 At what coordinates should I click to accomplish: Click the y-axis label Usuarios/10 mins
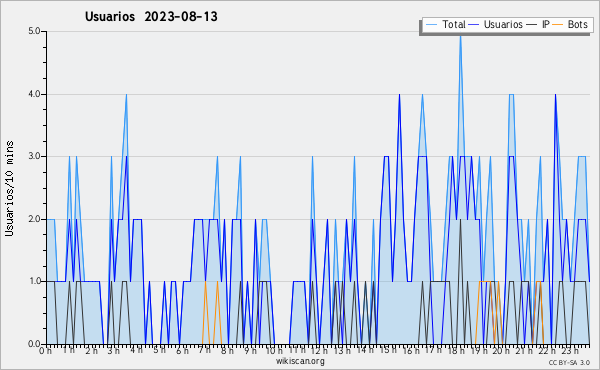pos(10,188)
